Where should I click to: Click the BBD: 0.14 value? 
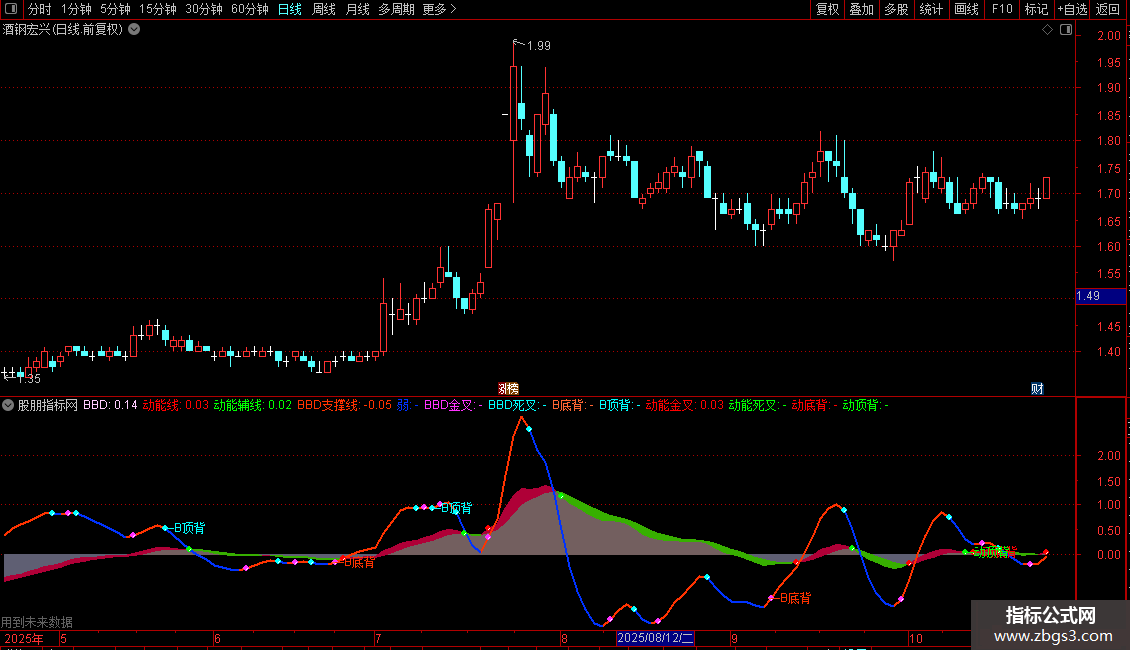pos(110,405)
